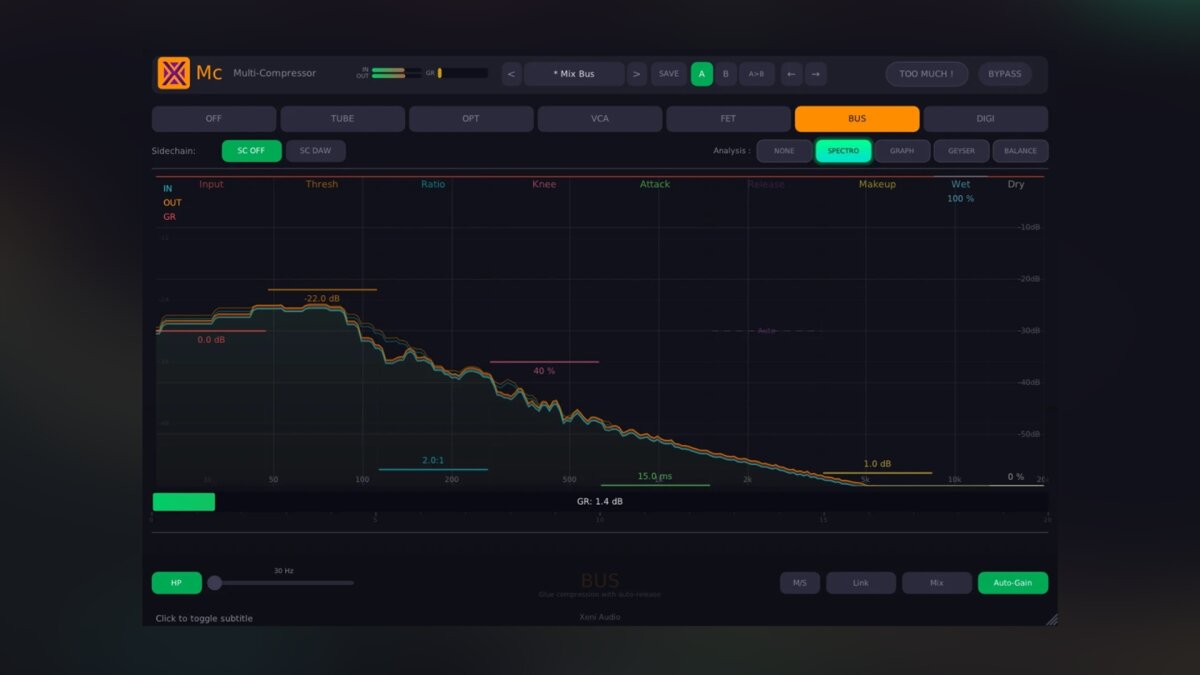Go to next preset with right chevron
Screen dimensions: 1200x675
click(x=636, y=74)
